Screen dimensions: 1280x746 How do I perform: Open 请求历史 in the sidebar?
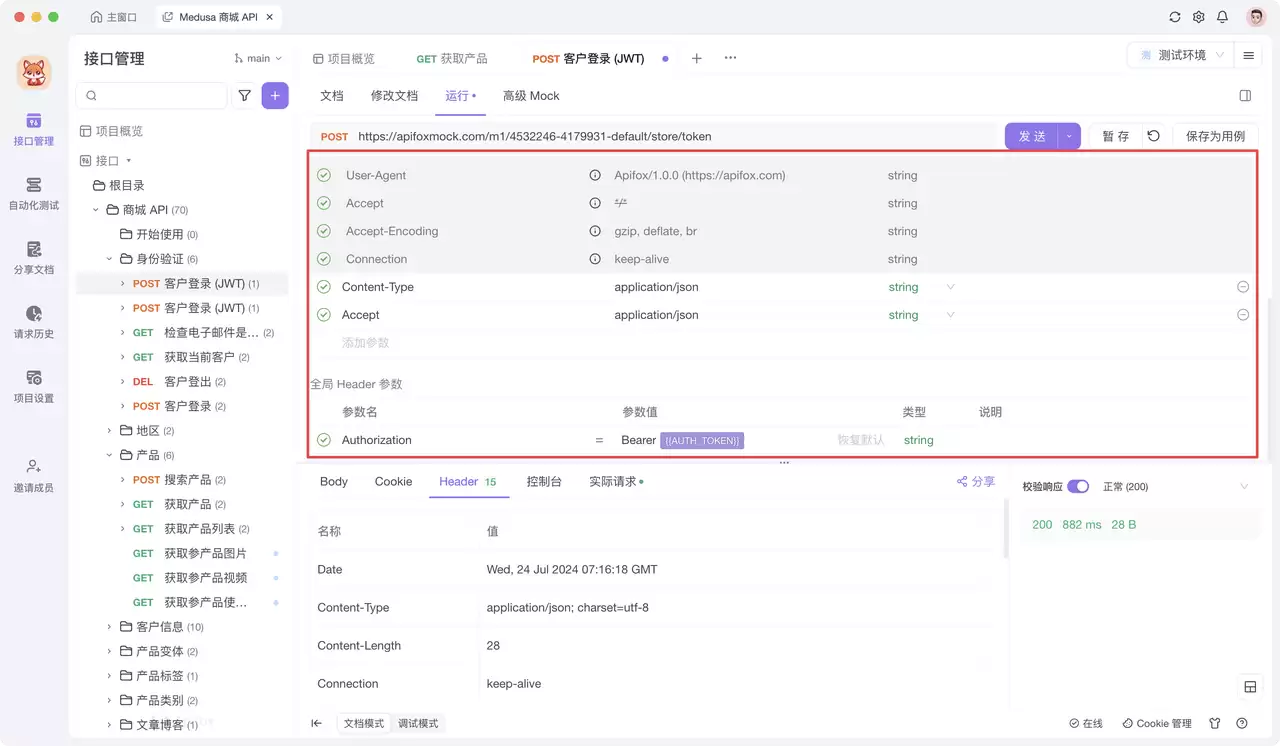(34, 322)
